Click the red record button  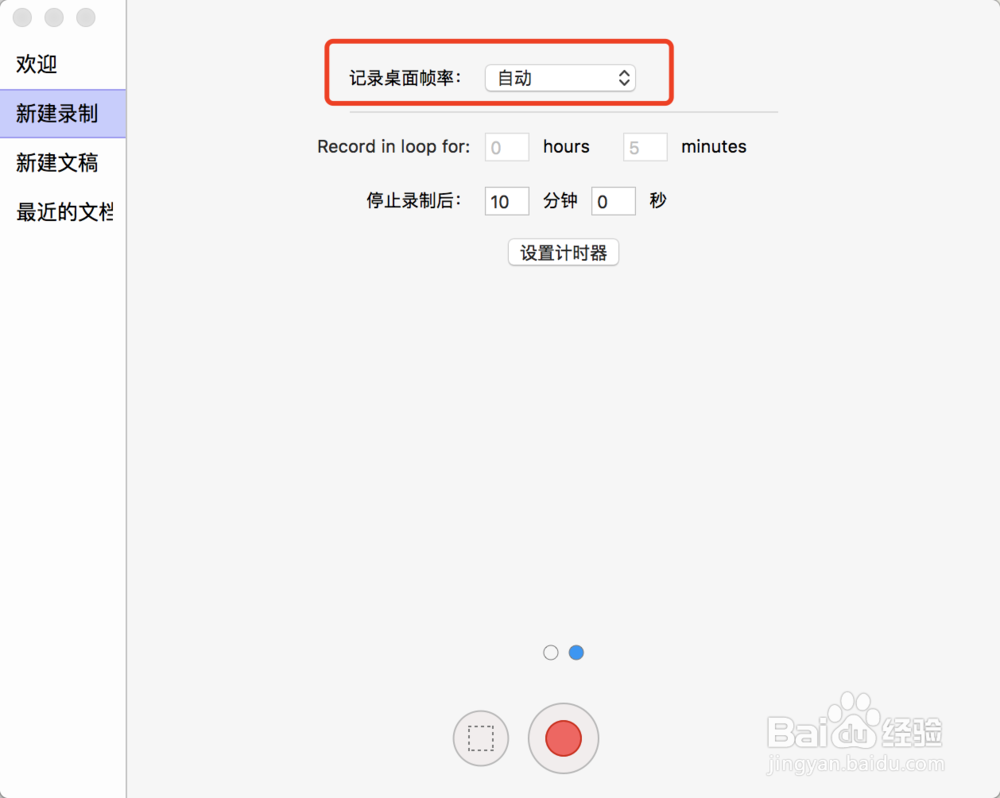point(563,738)
